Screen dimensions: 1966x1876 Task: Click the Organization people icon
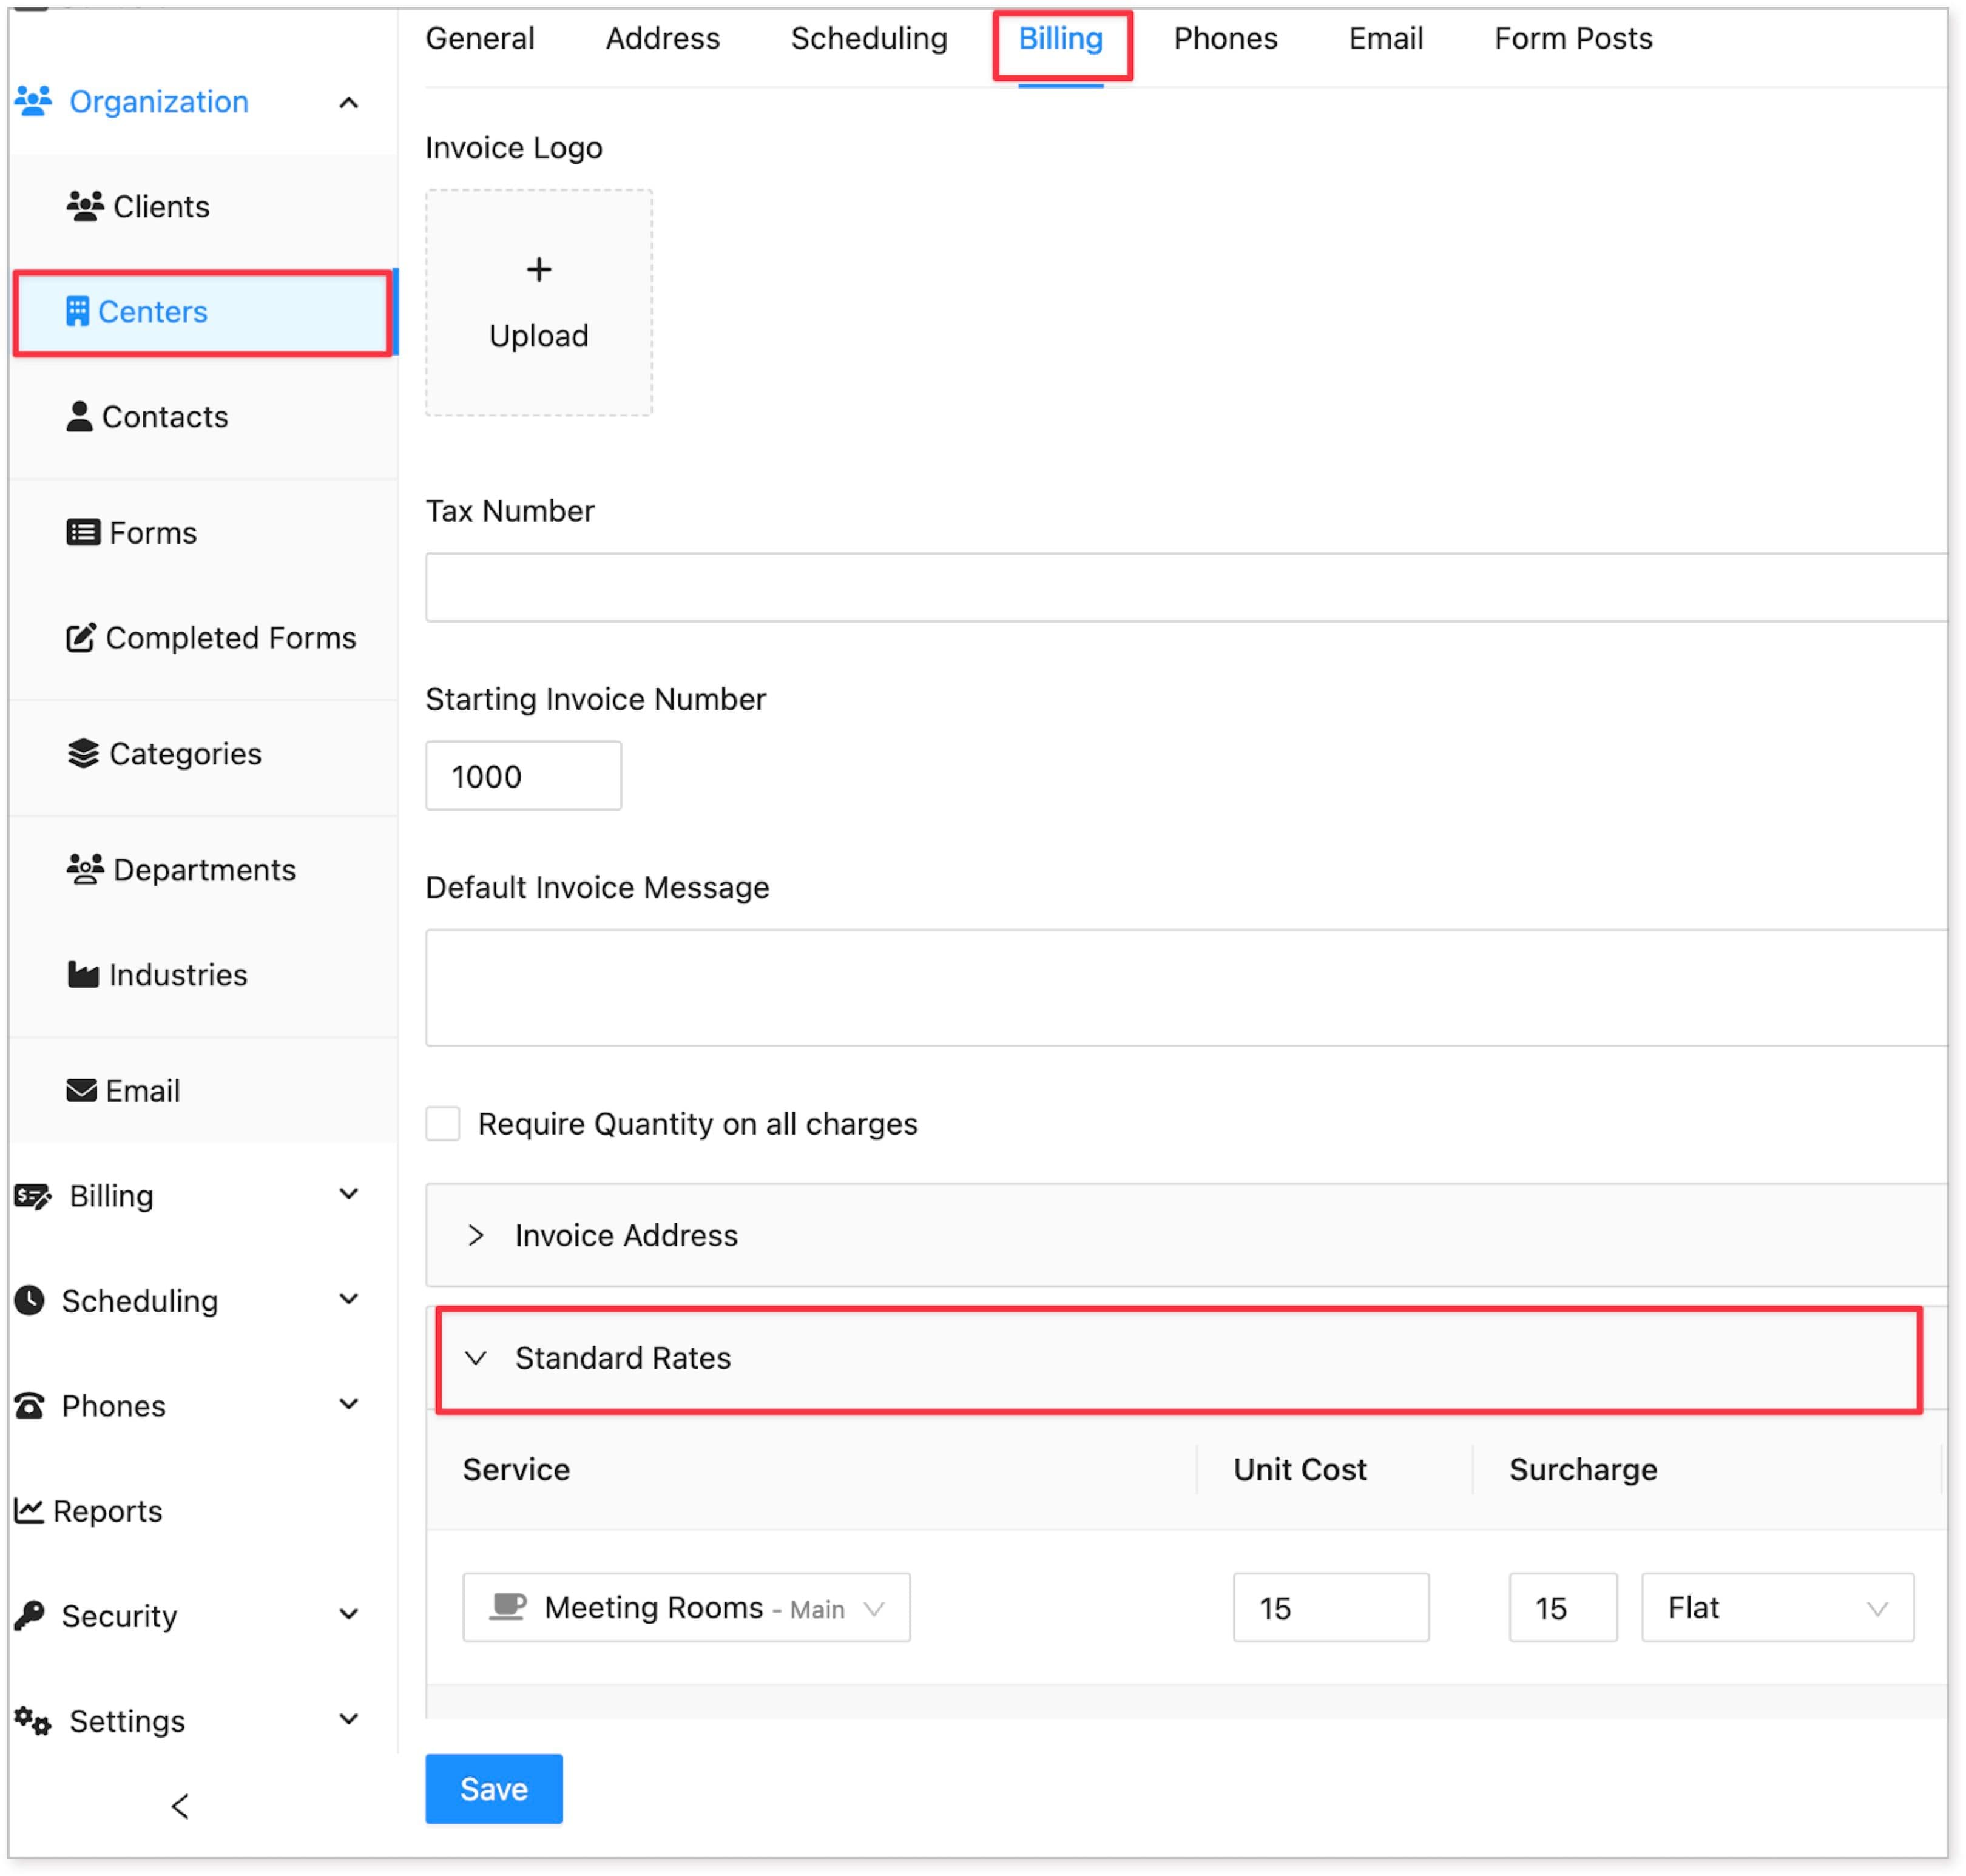(x=33, y=101)
